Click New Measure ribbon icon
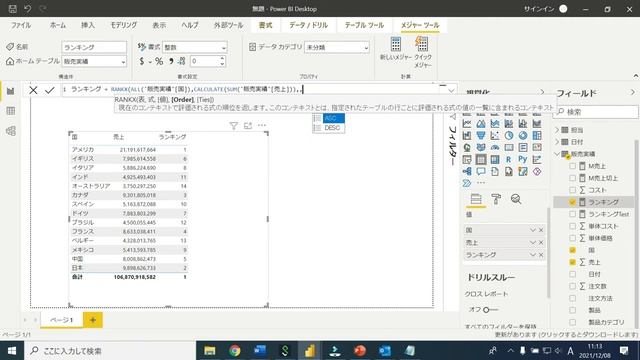The image size is (640, 360). (x=396, y=49)
